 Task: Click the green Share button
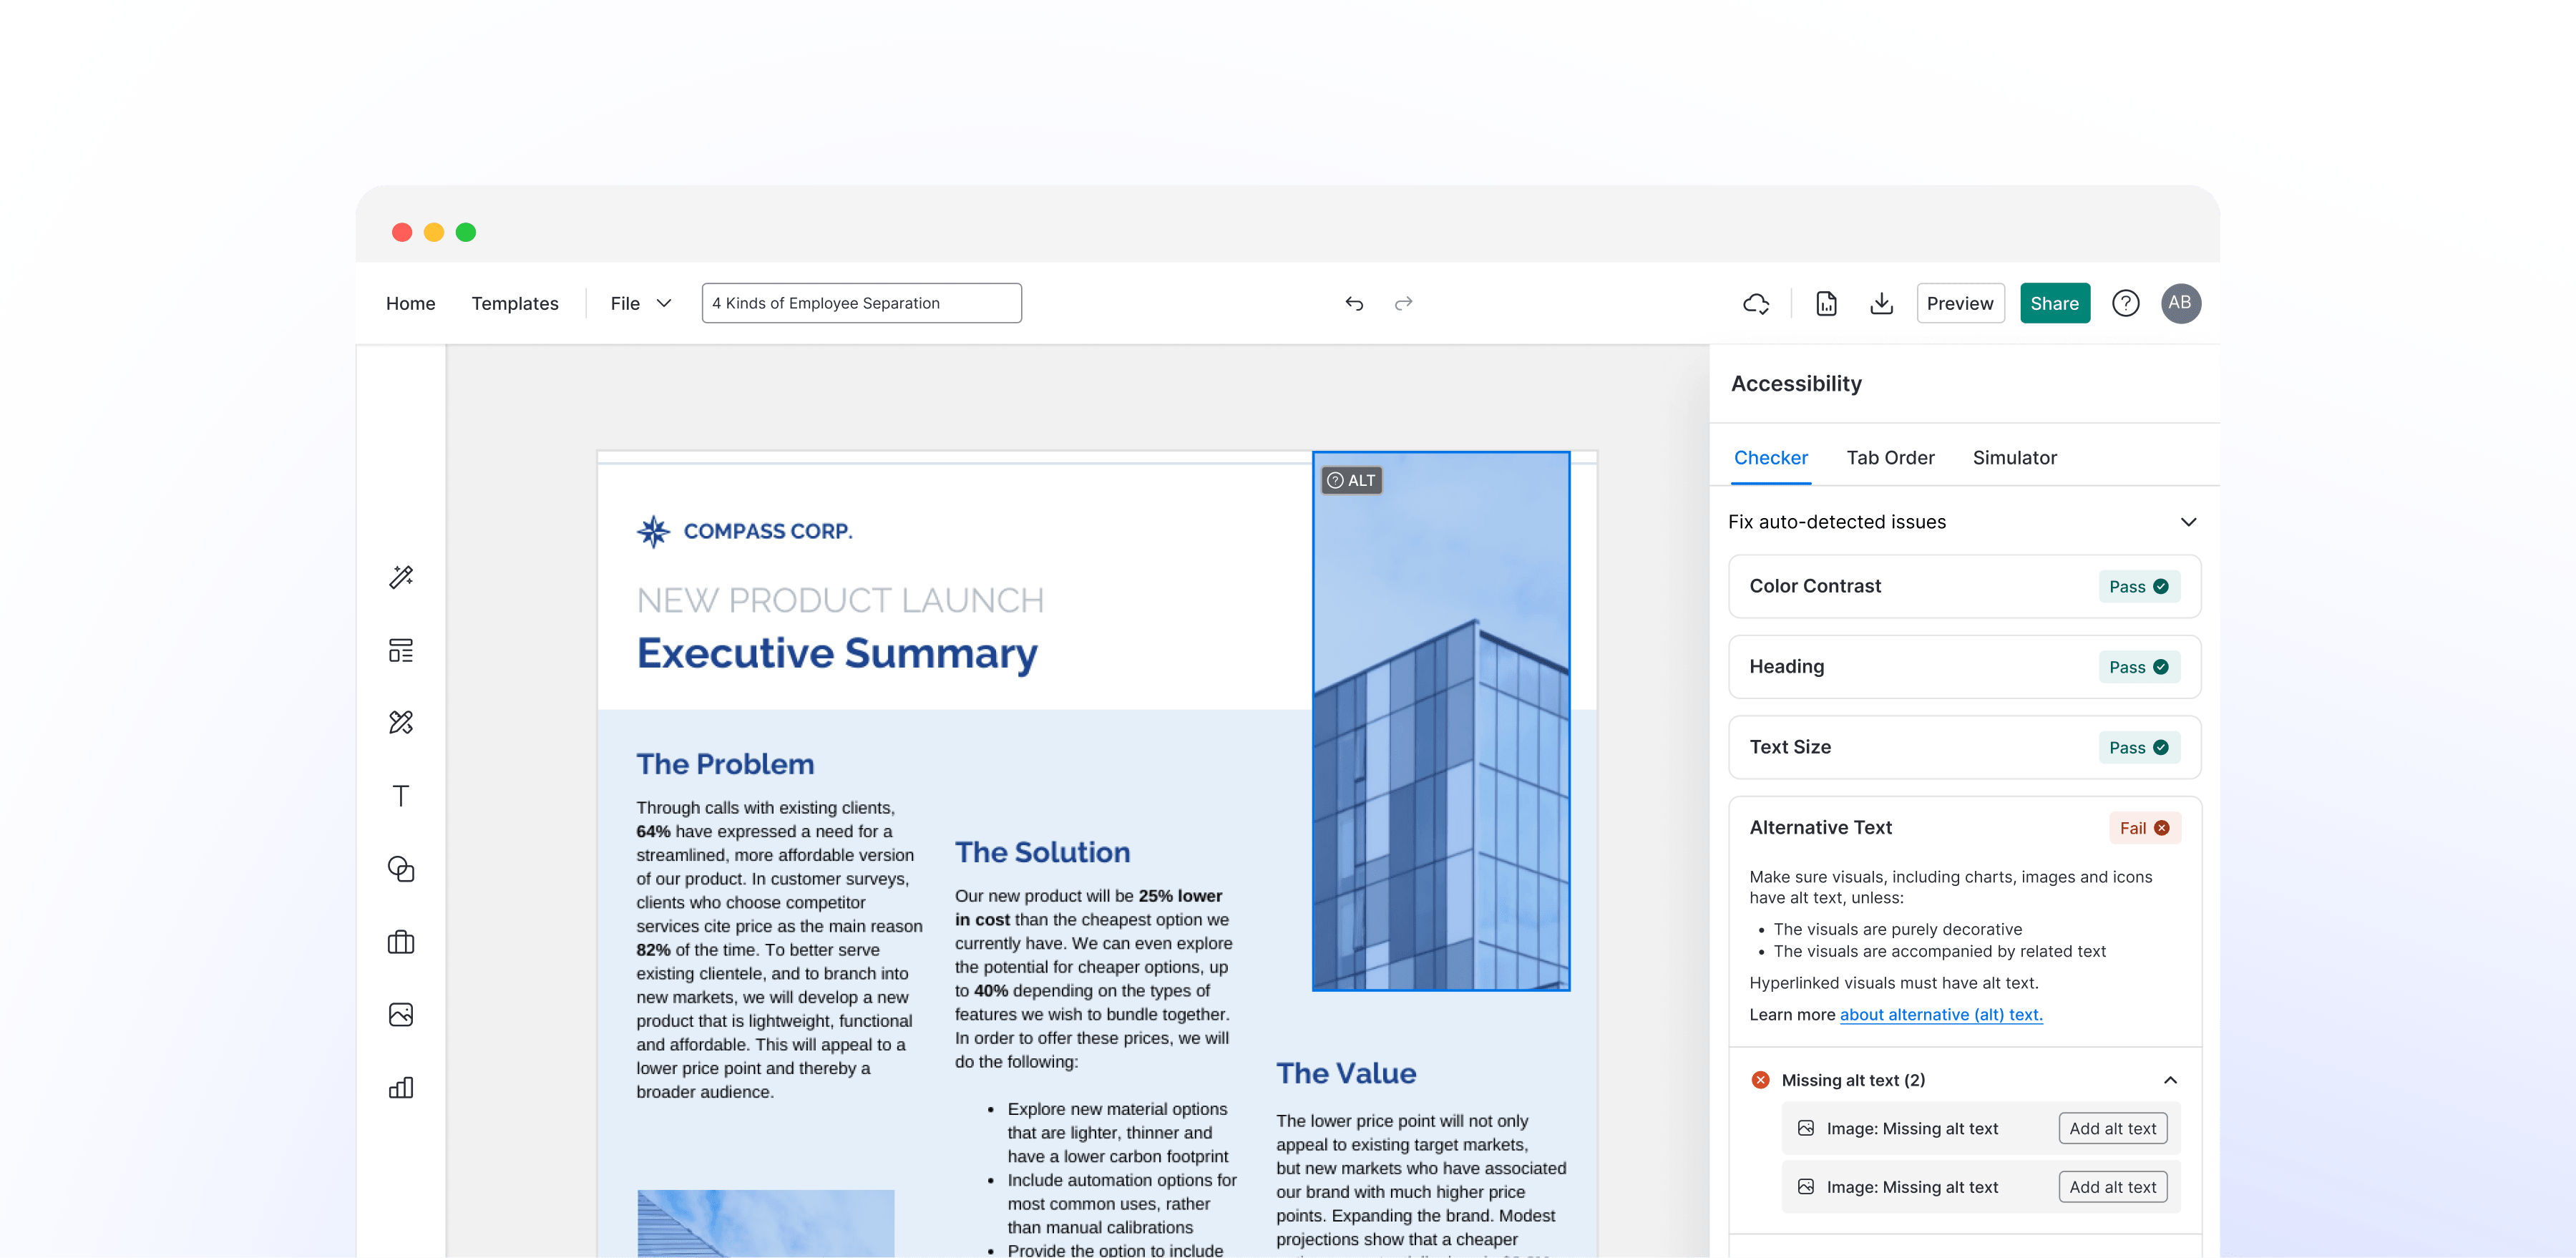click(x=2054, y=303)
